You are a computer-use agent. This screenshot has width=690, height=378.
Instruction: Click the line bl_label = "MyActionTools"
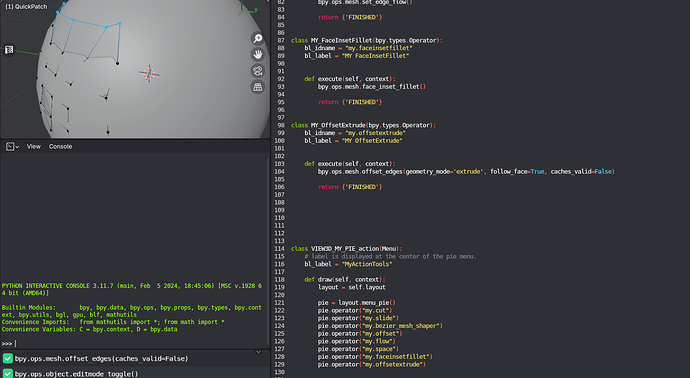[348, 264]
